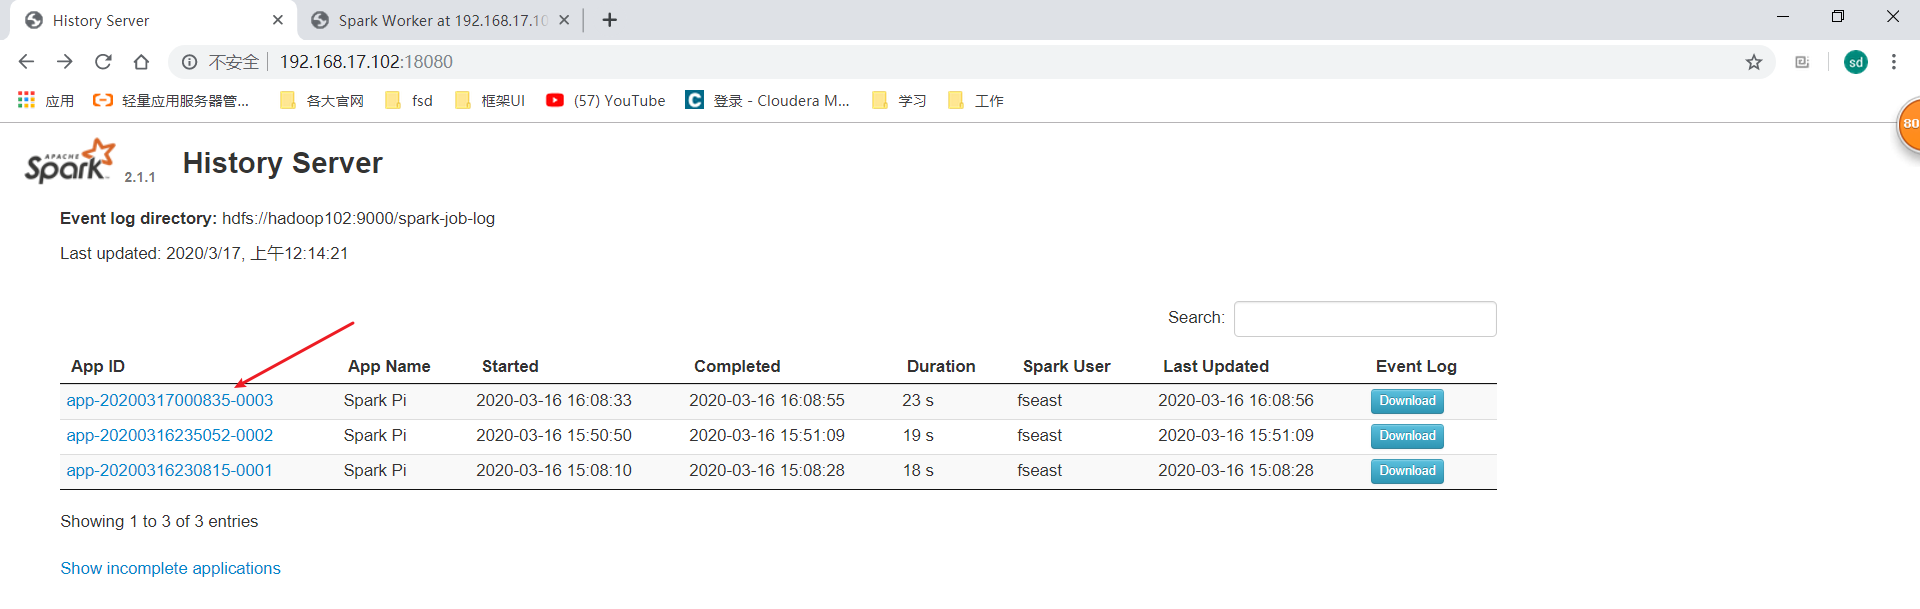Click the 18 s duration cell
Screen dimensions: 1920x609
[x=918, y=471]
